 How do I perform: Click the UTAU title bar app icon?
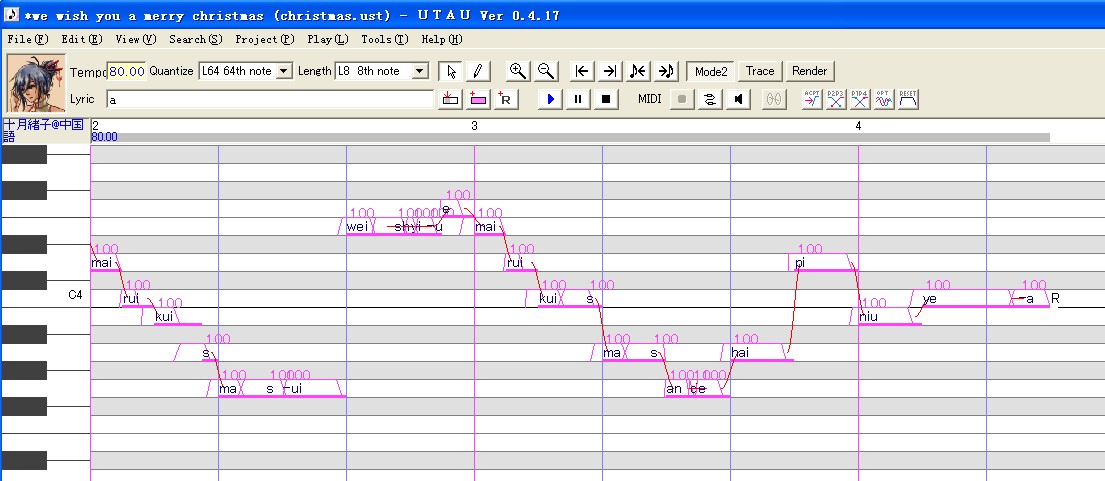(x=12, y=14)
